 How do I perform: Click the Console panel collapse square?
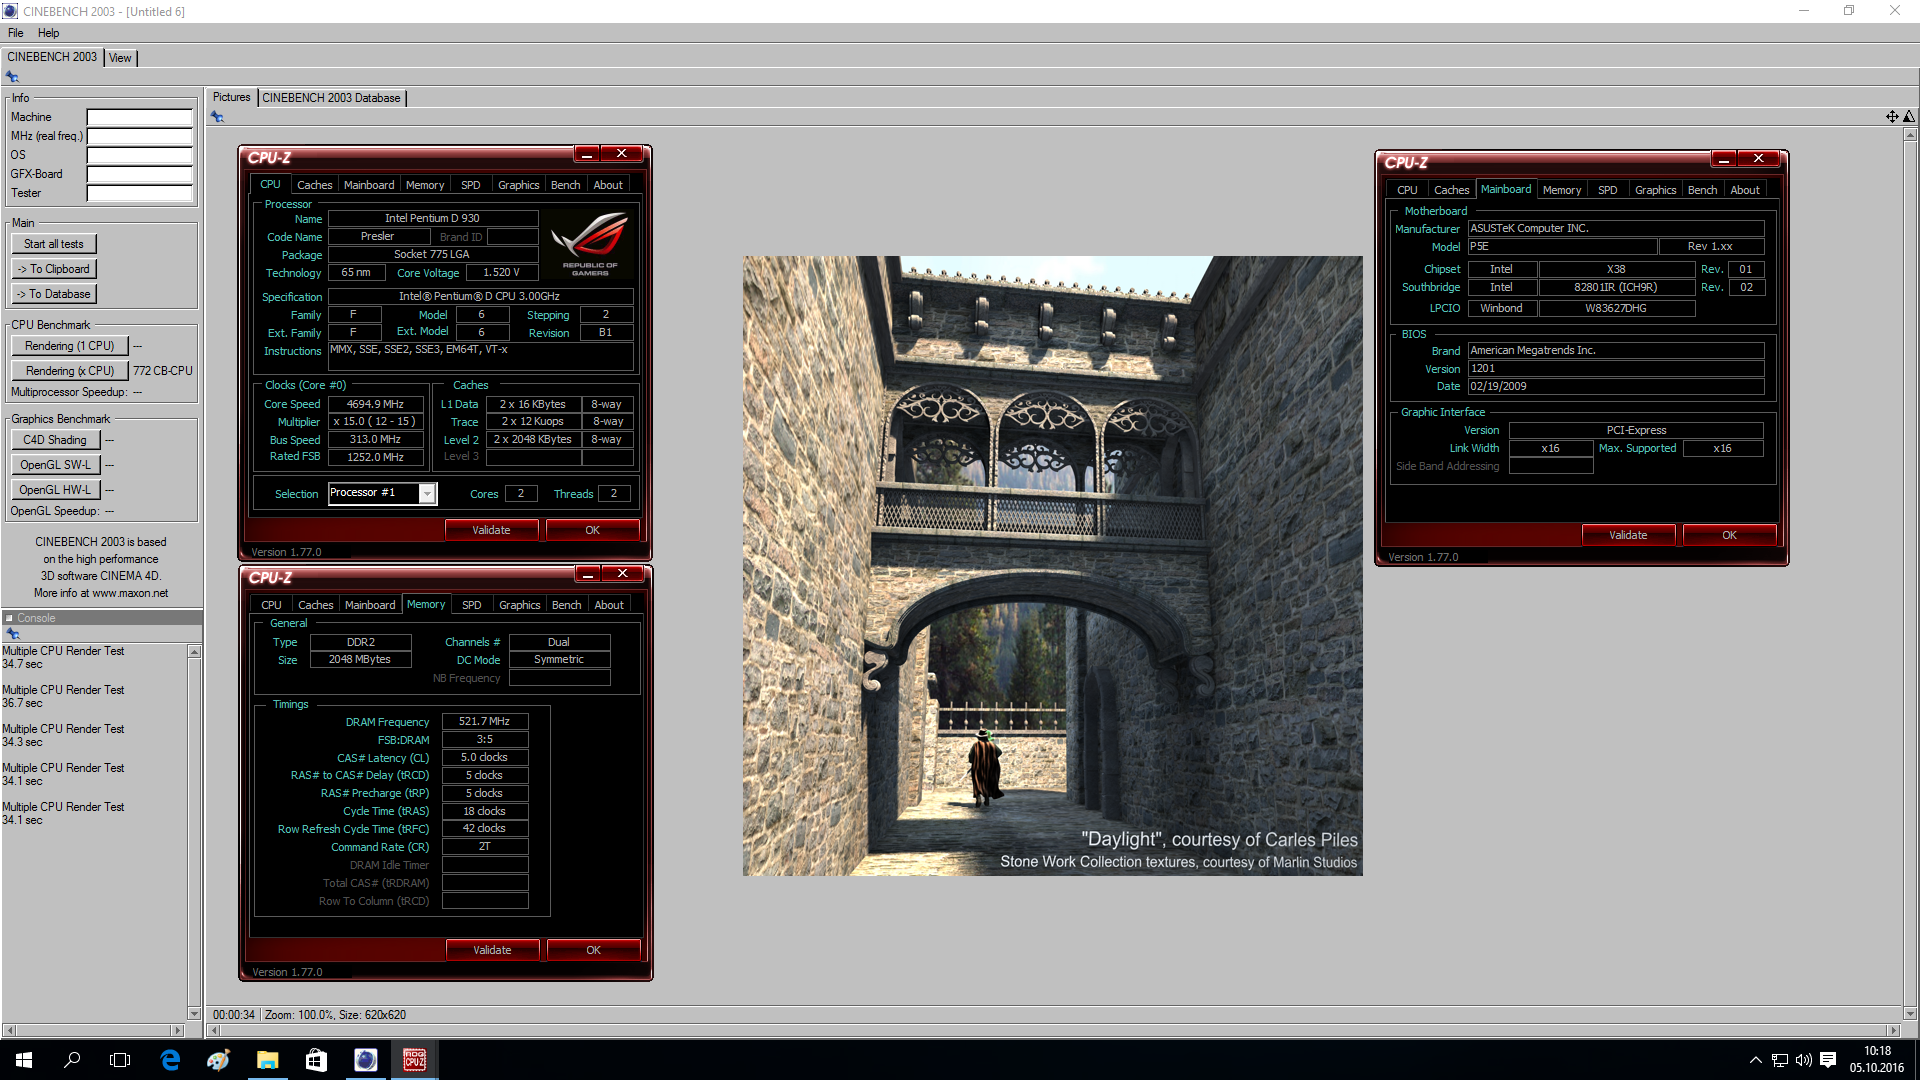(x=9, y=618)
